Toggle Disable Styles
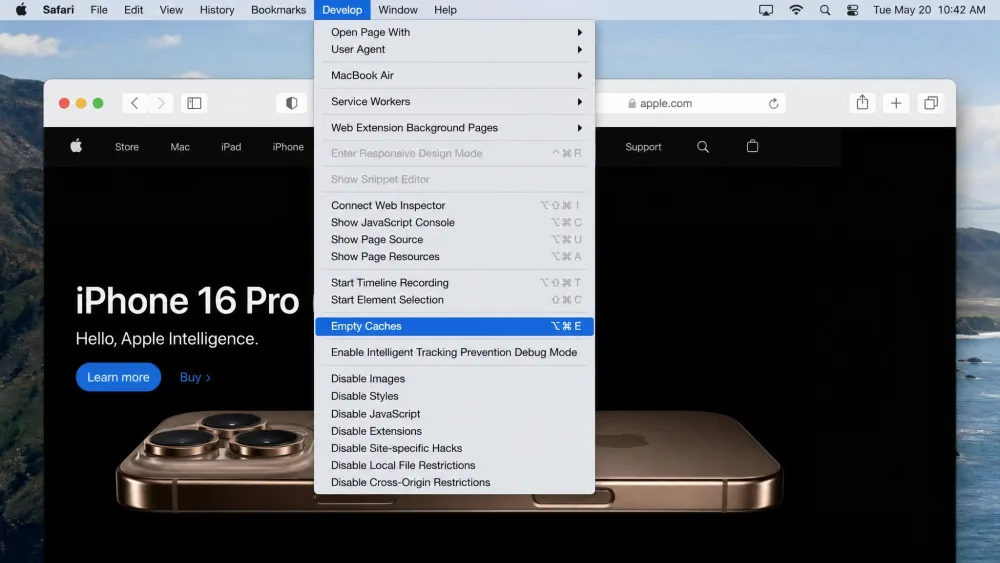This screenshot has width=1000, height=563. [455, 396]
